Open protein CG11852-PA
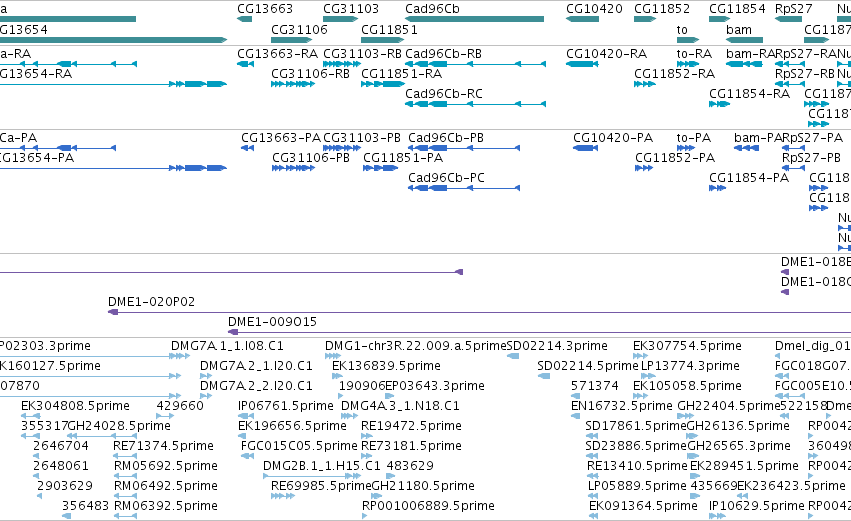The image size is (851, 521). 644,168
